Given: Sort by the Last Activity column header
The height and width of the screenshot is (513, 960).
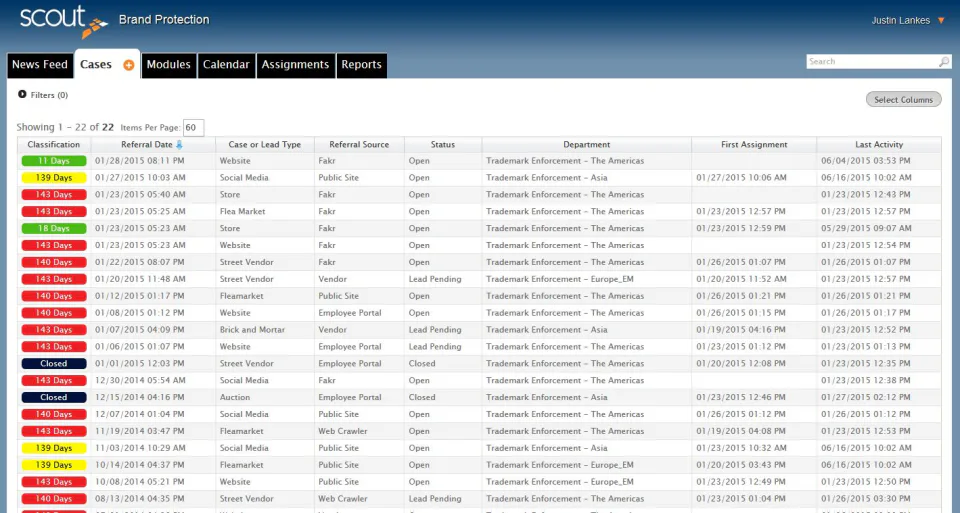Looking at the screenshot, I should [x=879, y=144].
